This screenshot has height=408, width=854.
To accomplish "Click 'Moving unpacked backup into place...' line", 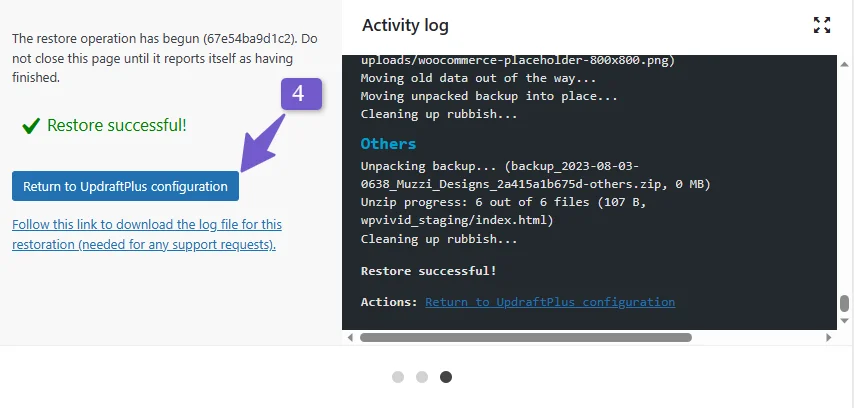I will click(x=489, y=96).
